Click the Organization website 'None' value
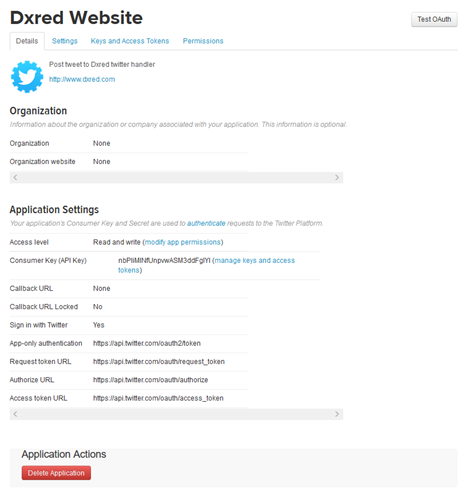This screenshot has height=500, width=469. point(101,161)
